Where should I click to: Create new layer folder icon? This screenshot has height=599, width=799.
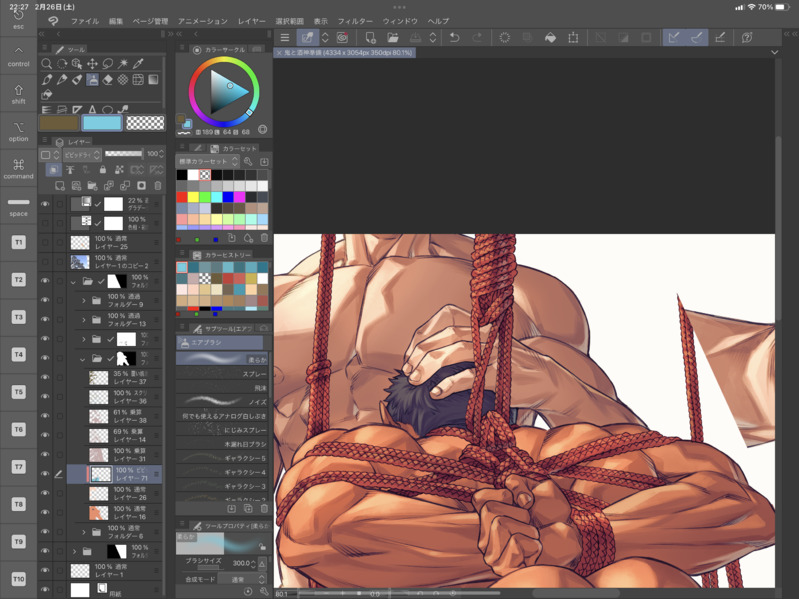(x=92, y=186)
